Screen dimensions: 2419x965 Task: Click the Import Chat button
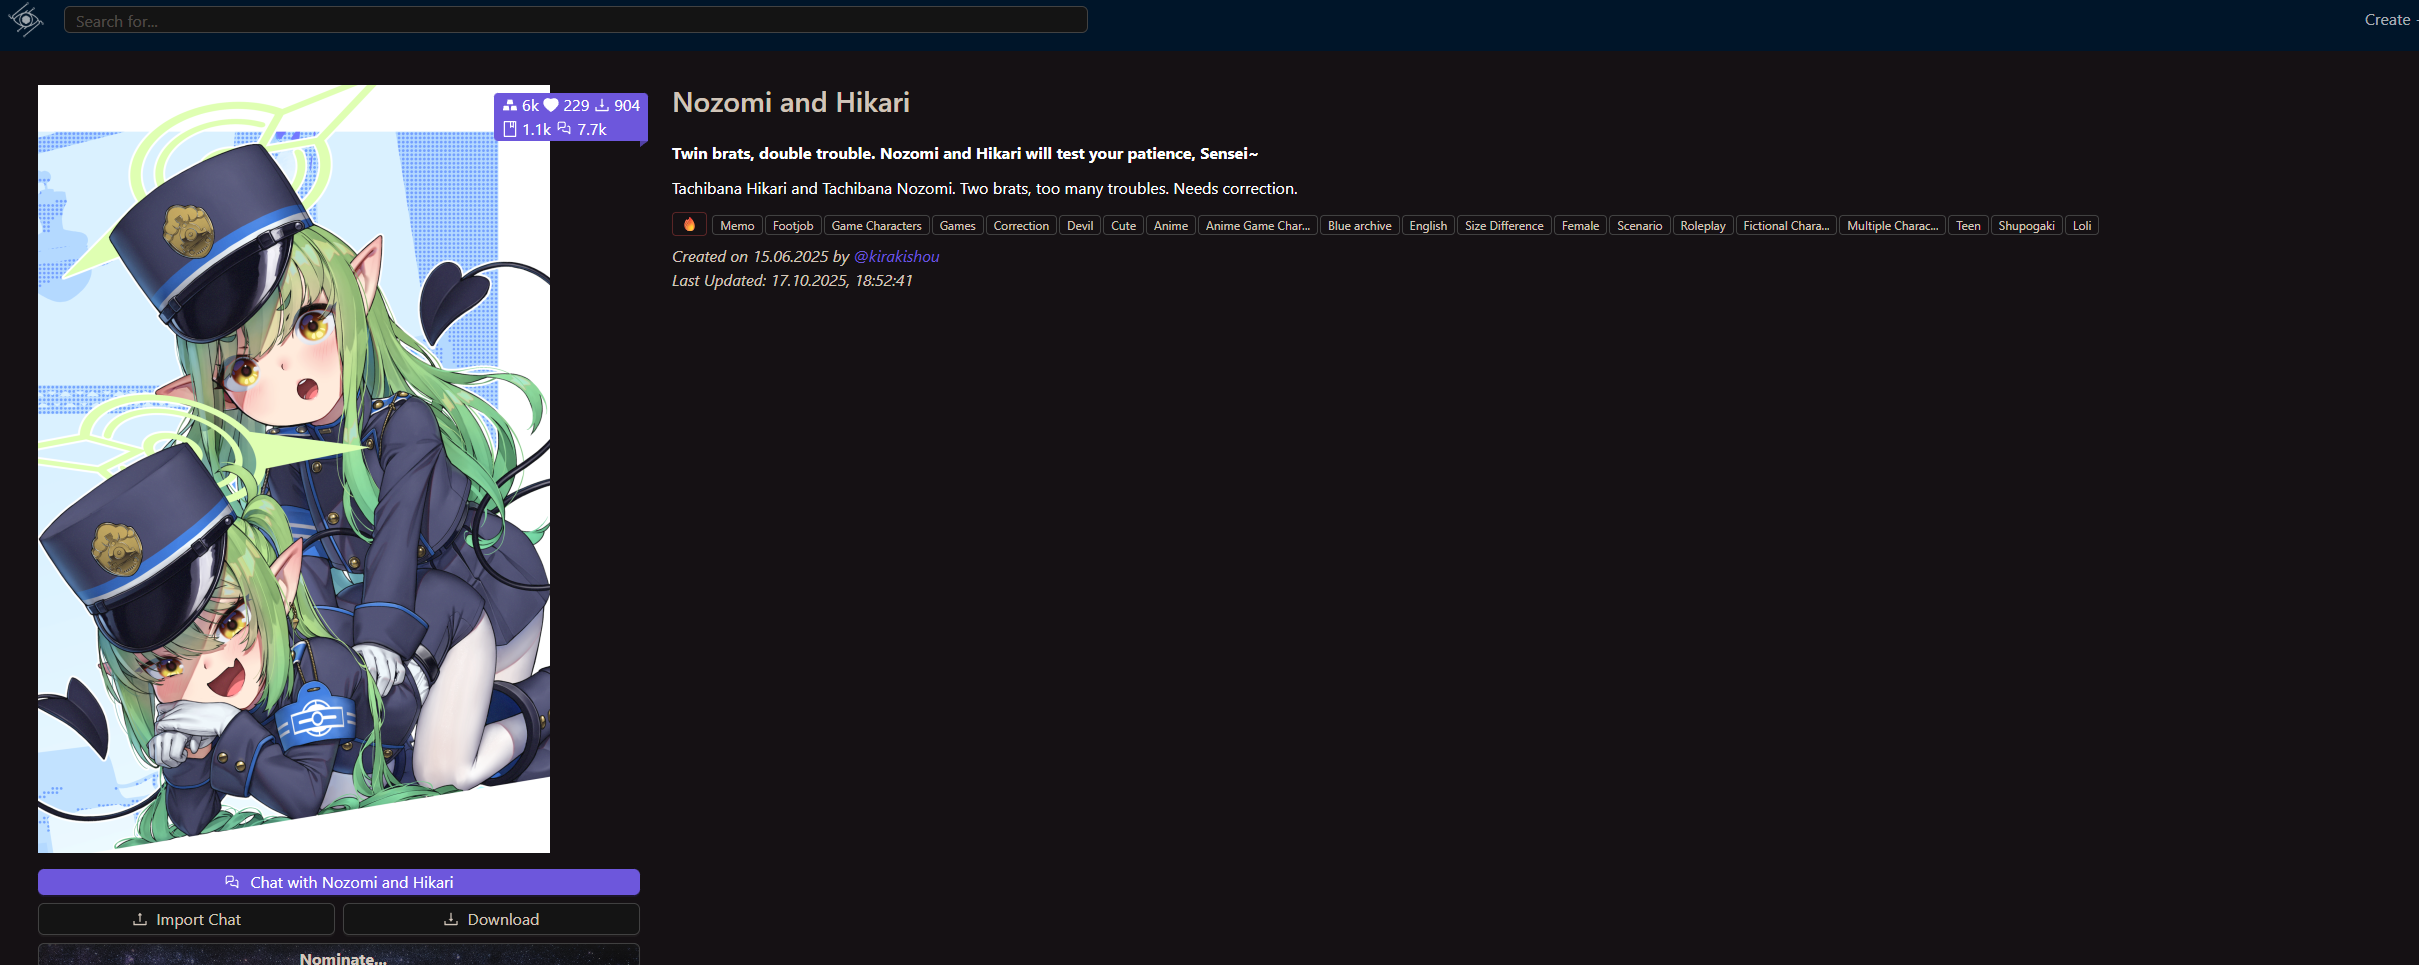coord(186,919)
